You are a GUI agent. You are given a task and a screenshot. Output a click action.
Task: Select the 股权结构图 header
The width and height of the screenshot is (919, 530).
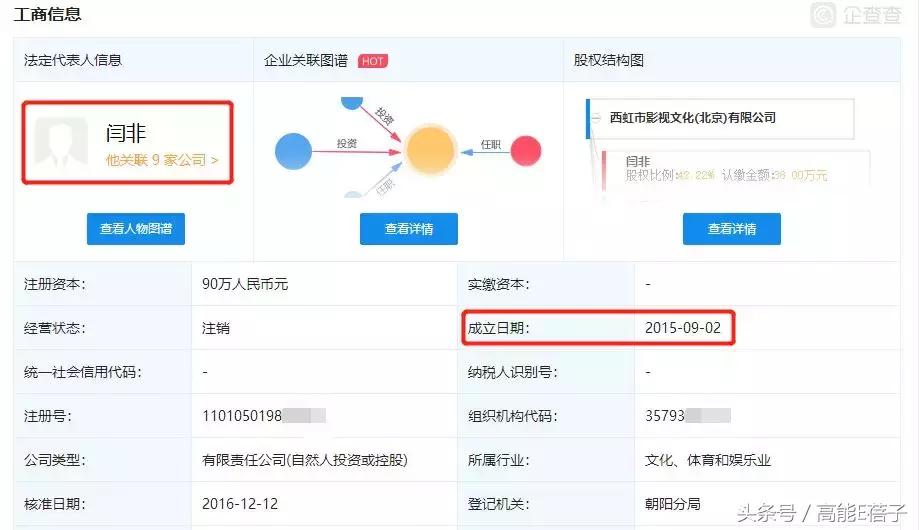(x=608, y=60)
